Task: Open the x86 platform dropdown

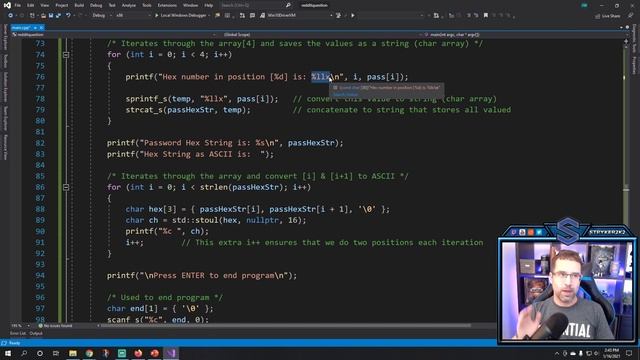Action: tap(132, 16)
